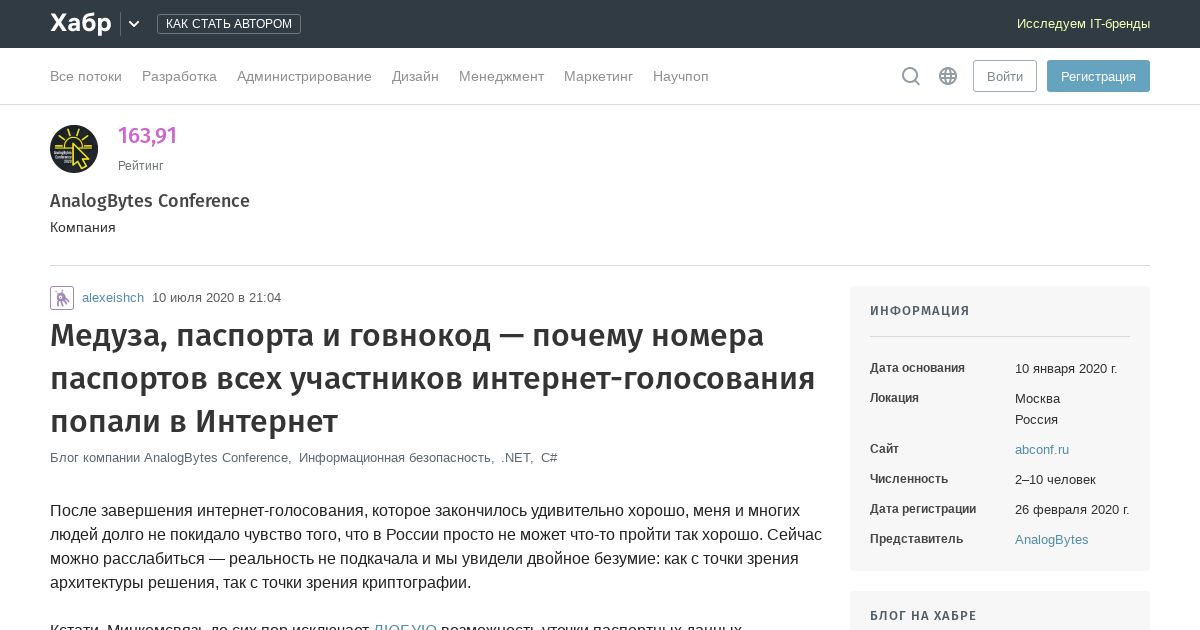Click the Хабр logo
Screen dimensions: 1200x630
coord(81,23)
